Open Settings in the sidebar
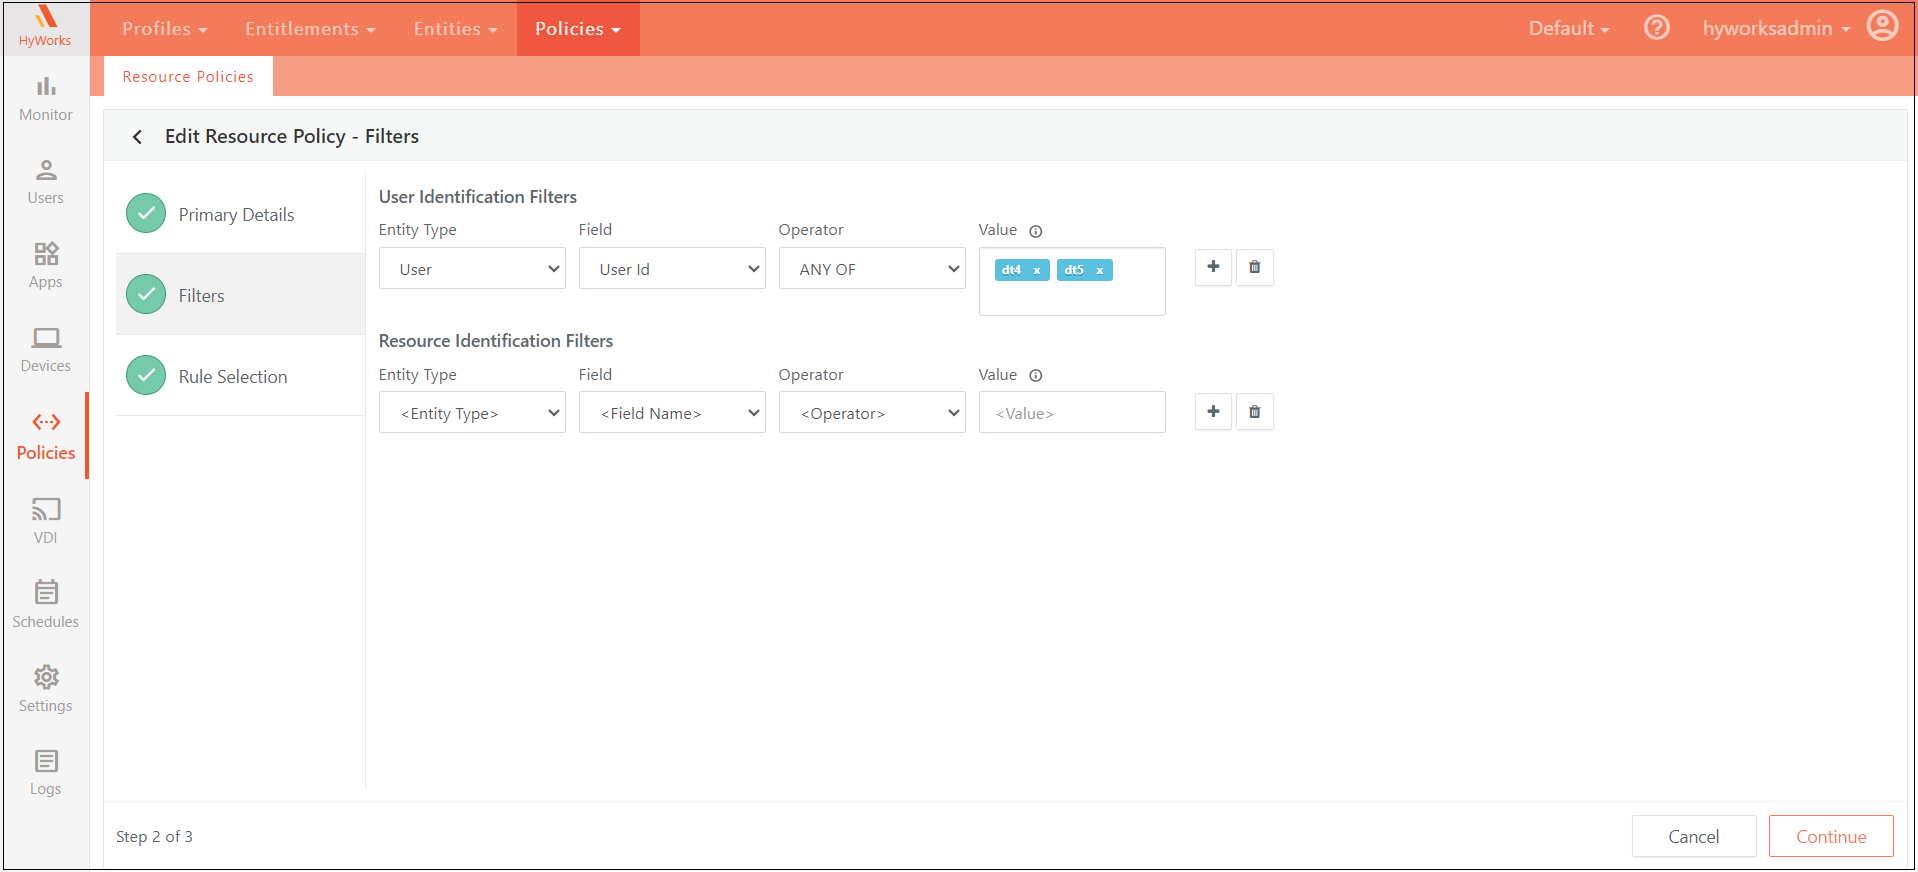Screen dimensions: 1918x872 46,689
